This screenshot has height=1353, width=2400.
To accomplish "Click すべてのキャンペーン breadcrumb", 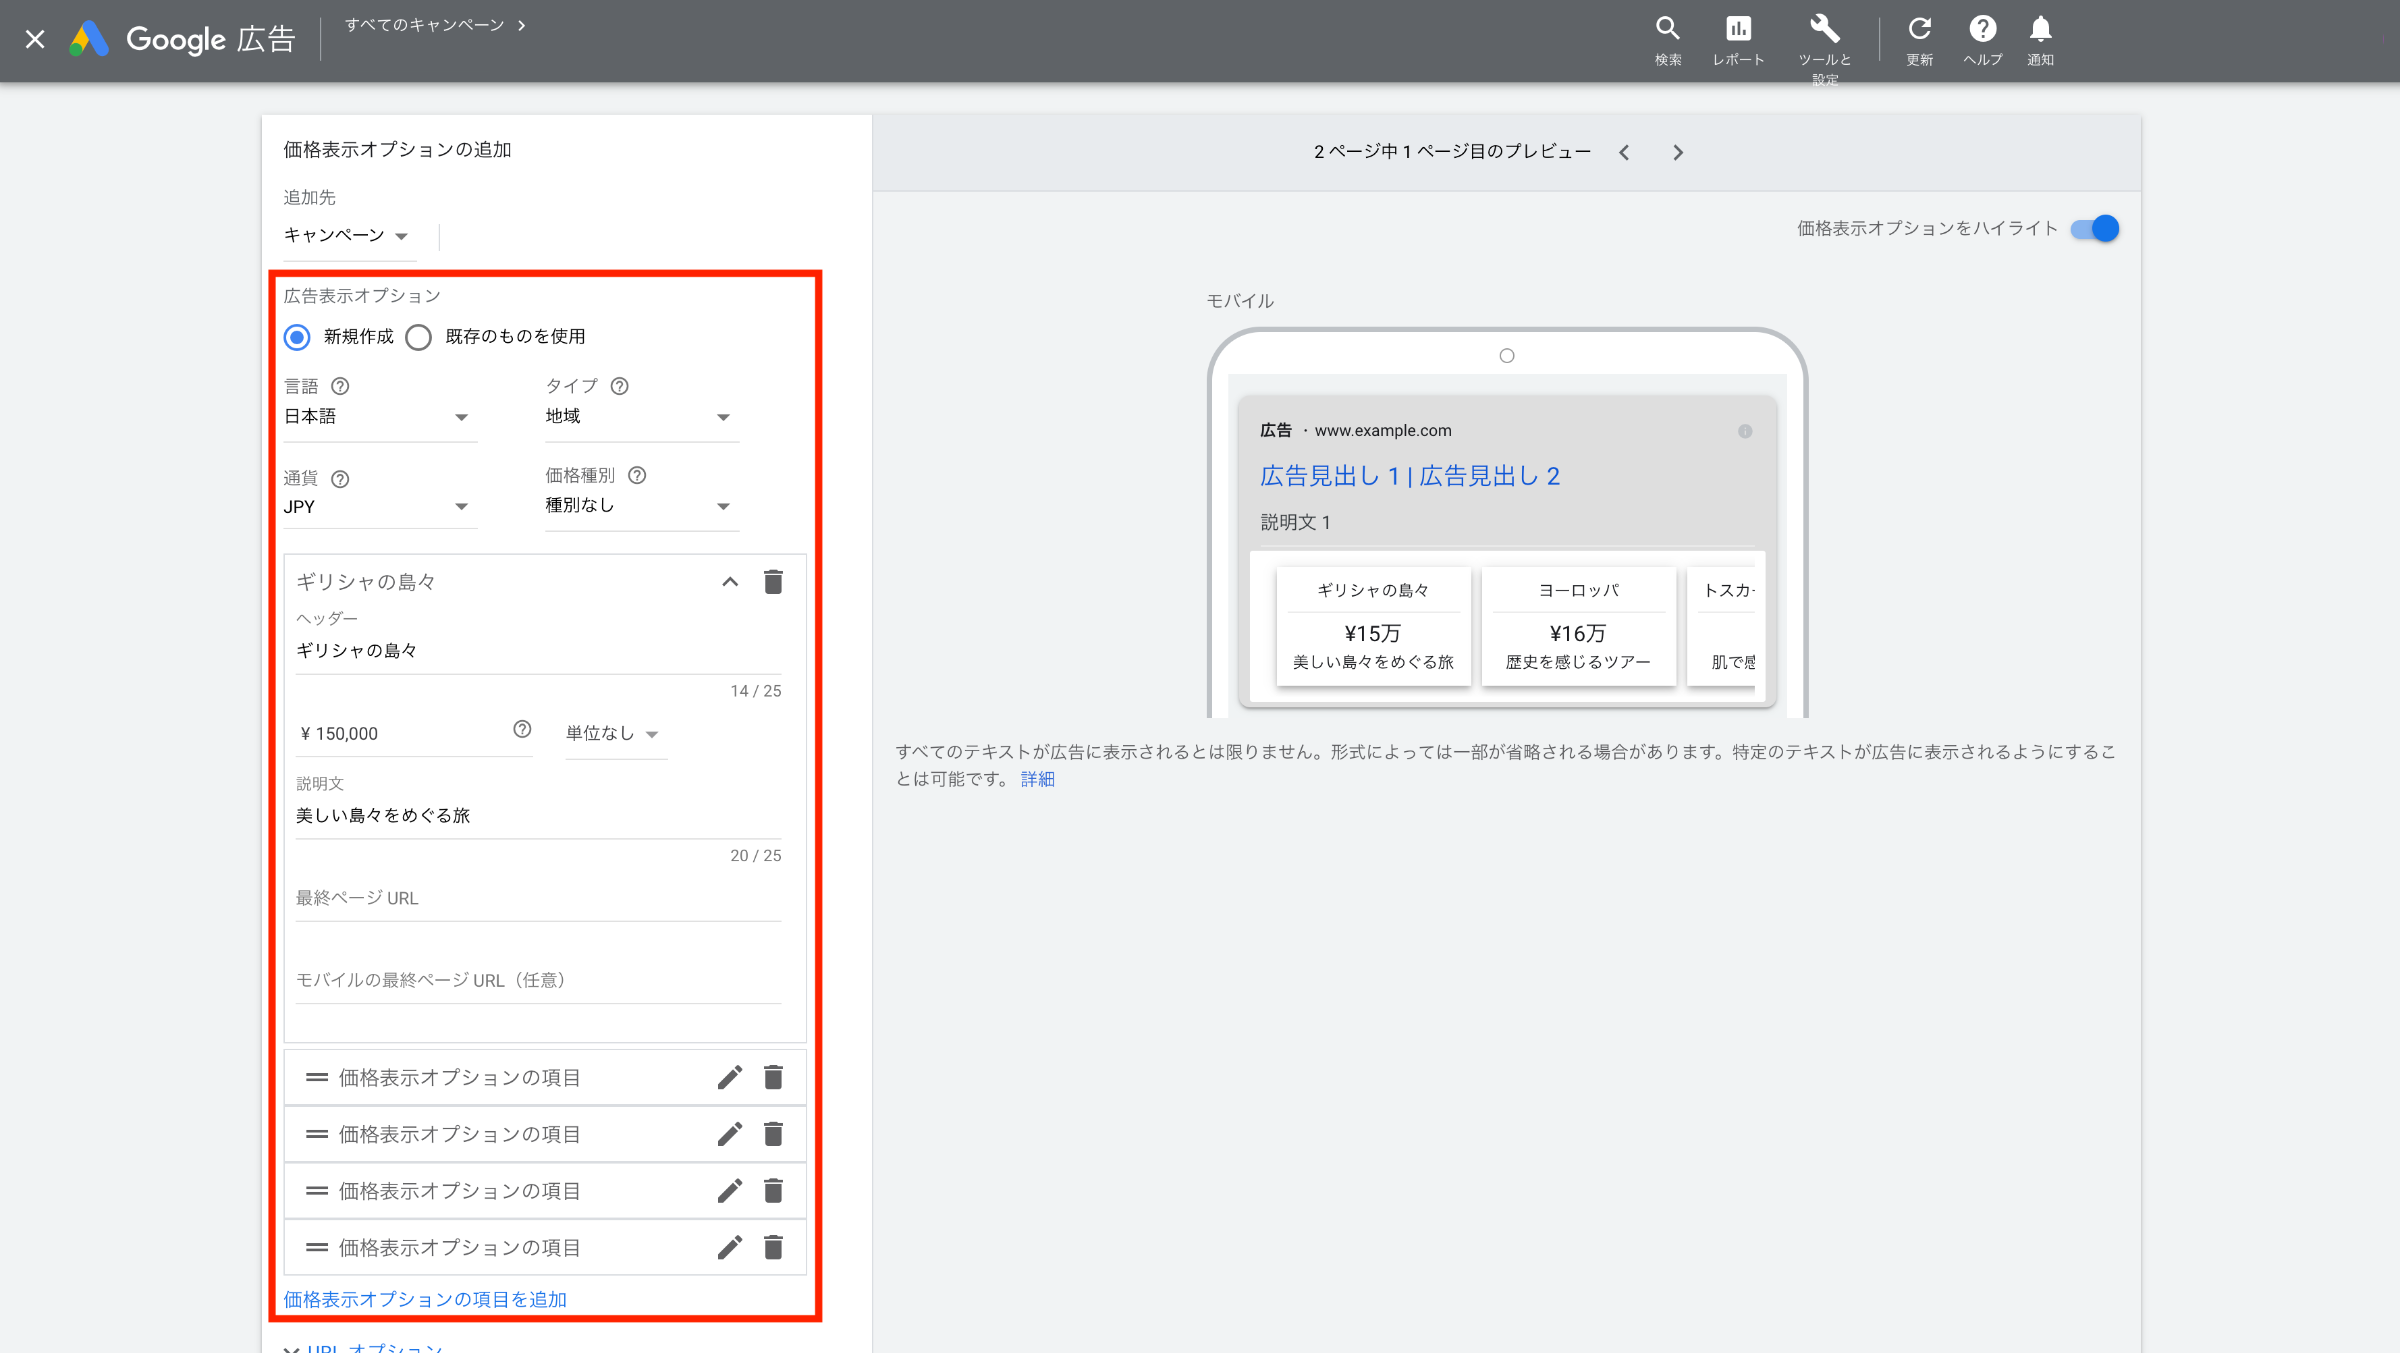I will (424, 25).
